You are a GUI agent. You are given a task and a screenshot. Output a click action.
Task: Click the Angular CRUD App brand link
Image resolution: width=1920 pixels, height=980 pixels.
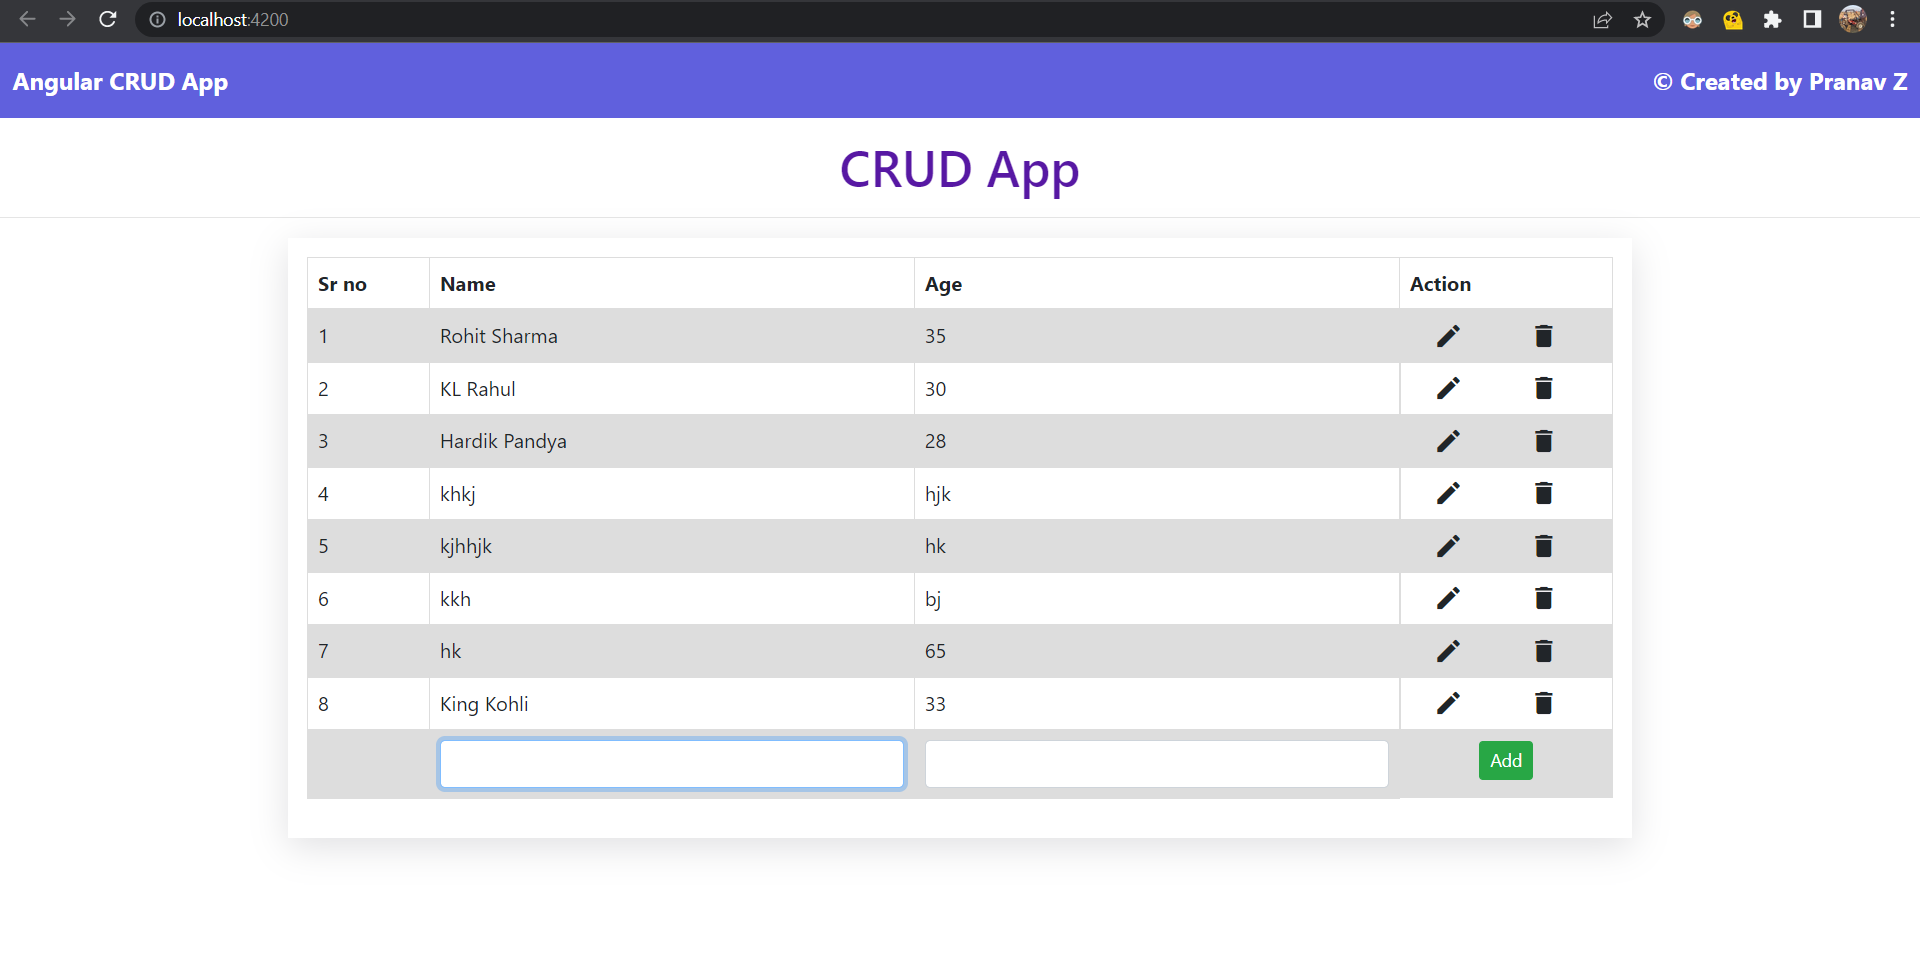(120, 82)
